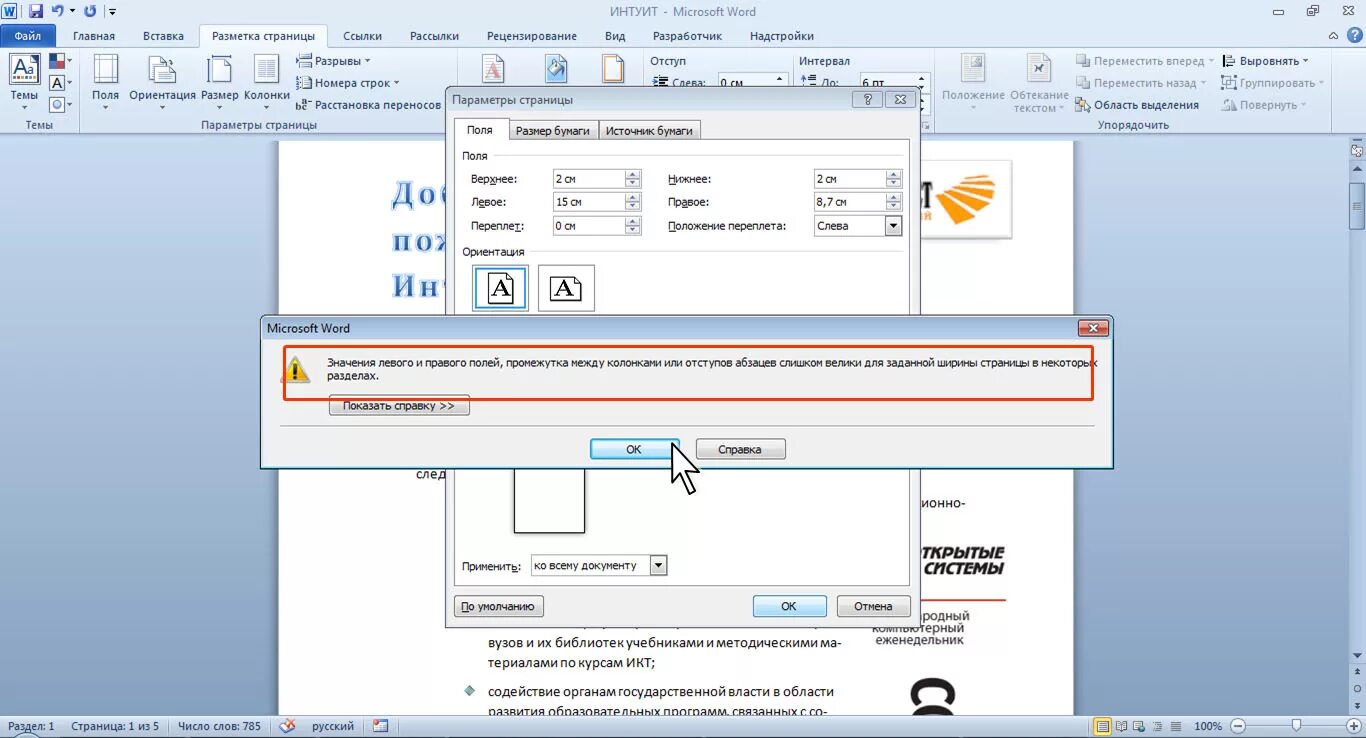This screenshot has width=1366, height=738.
Task: Click the page color icon
Action: pos(556,68)
